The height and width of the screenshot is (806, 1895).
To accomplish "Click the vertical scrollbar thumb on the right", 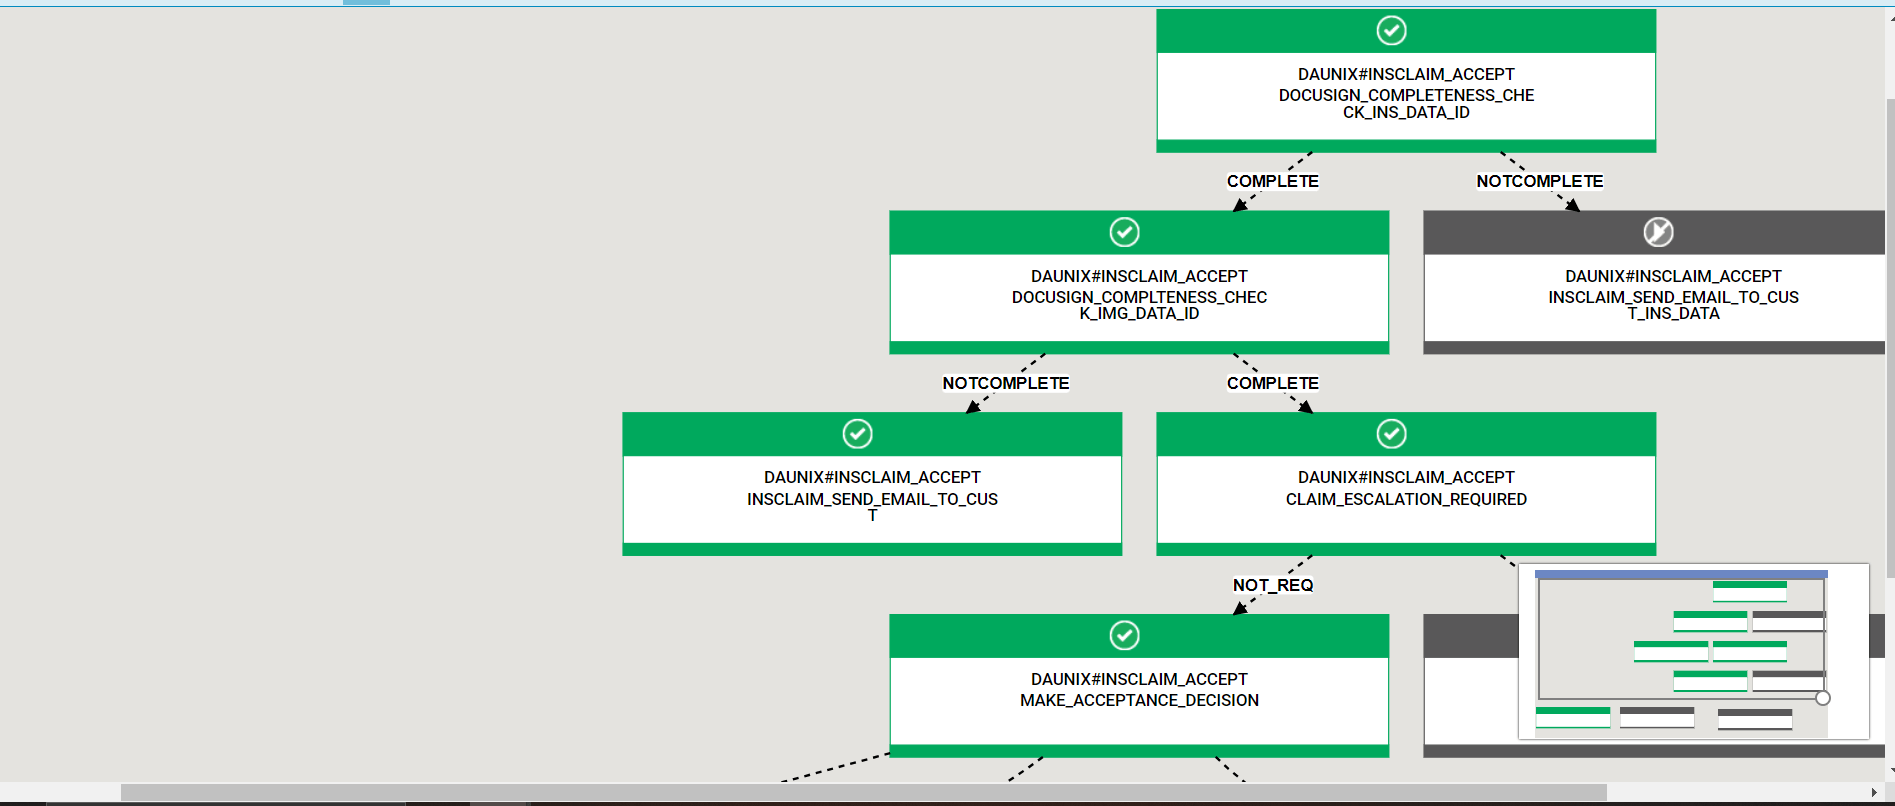I will pos(1889,338).
